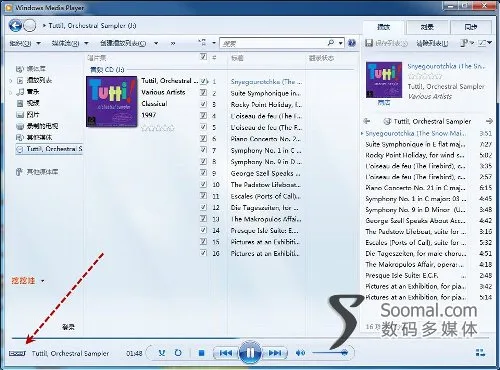Uncheck track 6 Piano Concerto checkbox
The height and width of the screenshot is (370, 500).
pos(204,138)
